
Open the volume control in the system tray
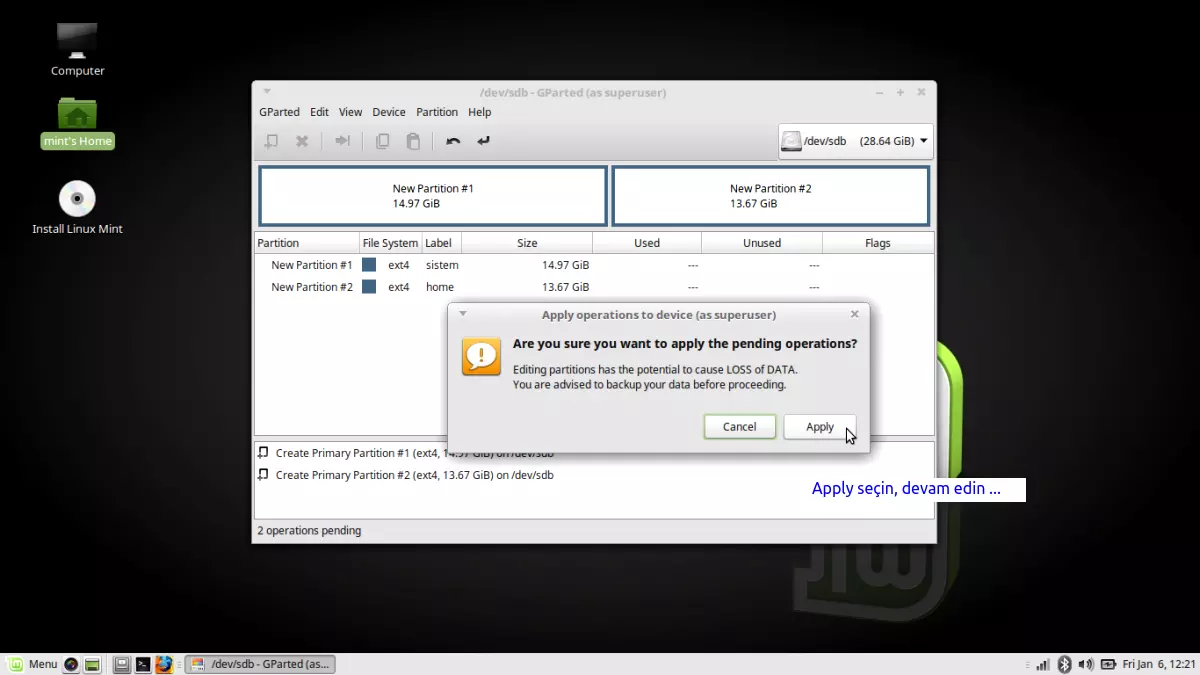pyautogui.click(x=1086, y=663)
